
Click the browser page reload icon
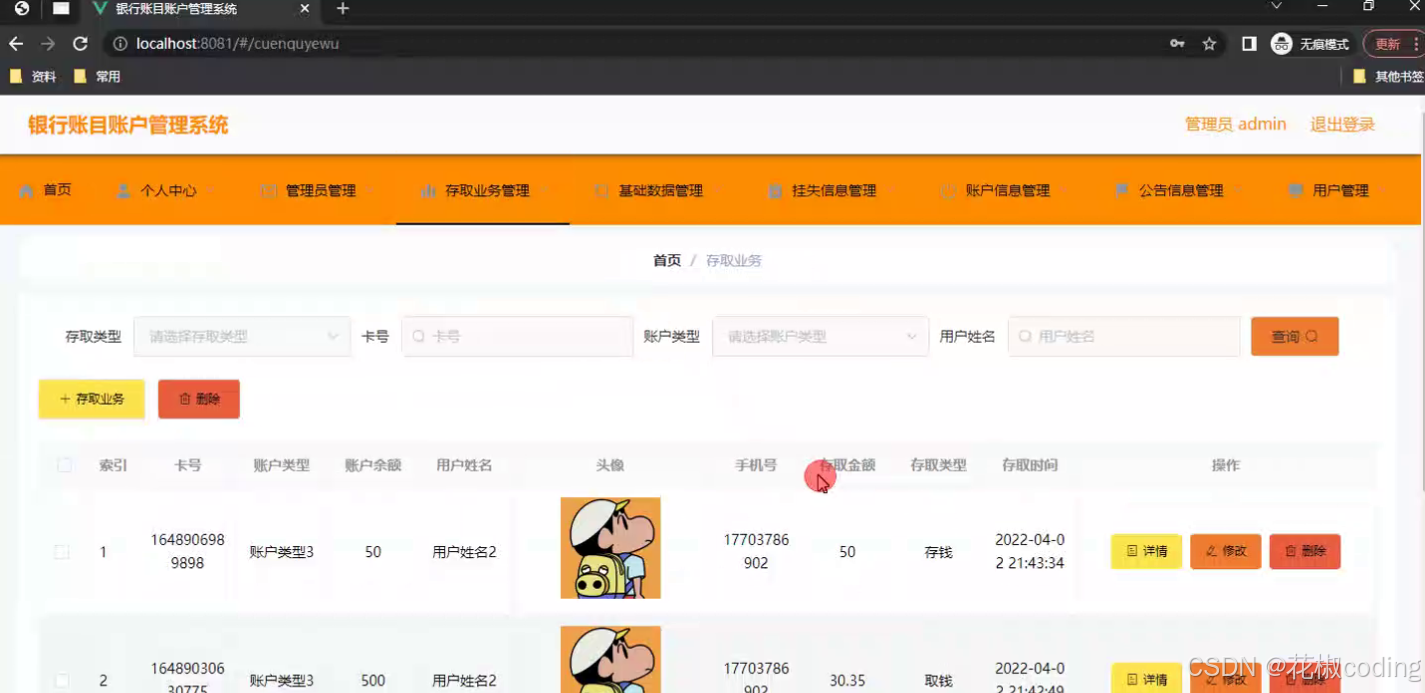tap(80, 44)
